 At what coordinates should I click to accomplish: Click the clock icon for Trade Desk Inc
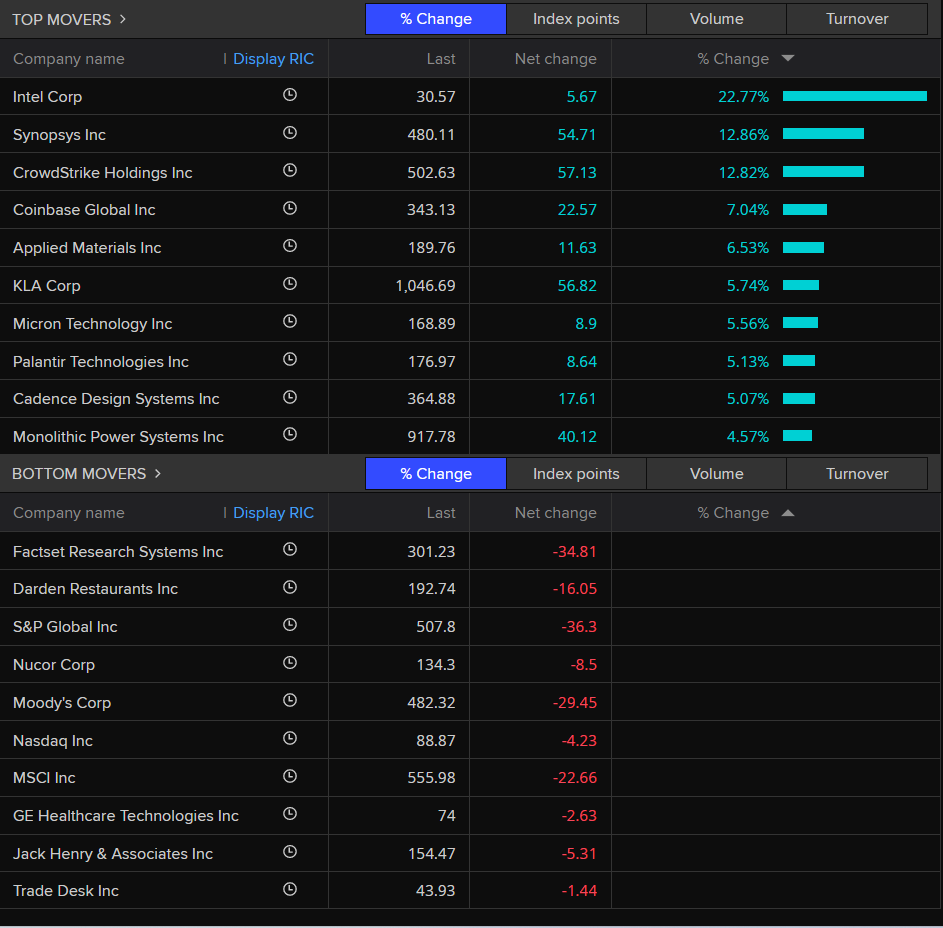(x=290, y=889)
